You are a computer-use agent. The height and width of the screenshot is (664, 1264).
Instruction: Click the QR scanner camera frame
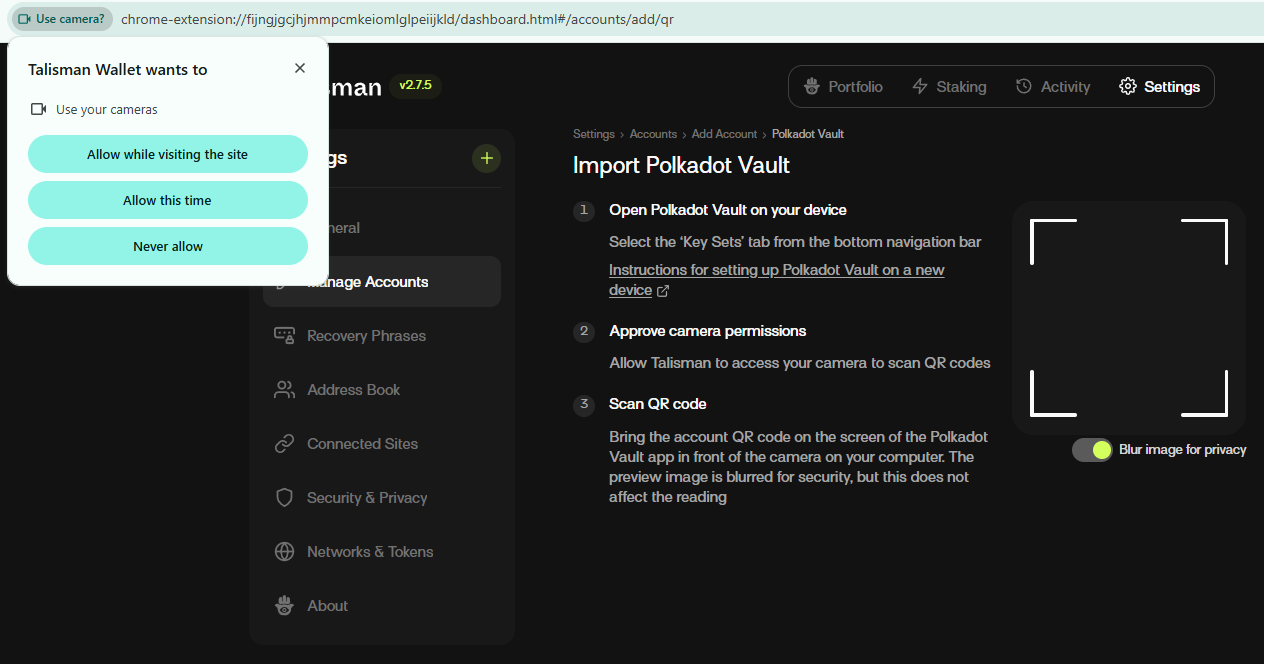(1129, 318)
